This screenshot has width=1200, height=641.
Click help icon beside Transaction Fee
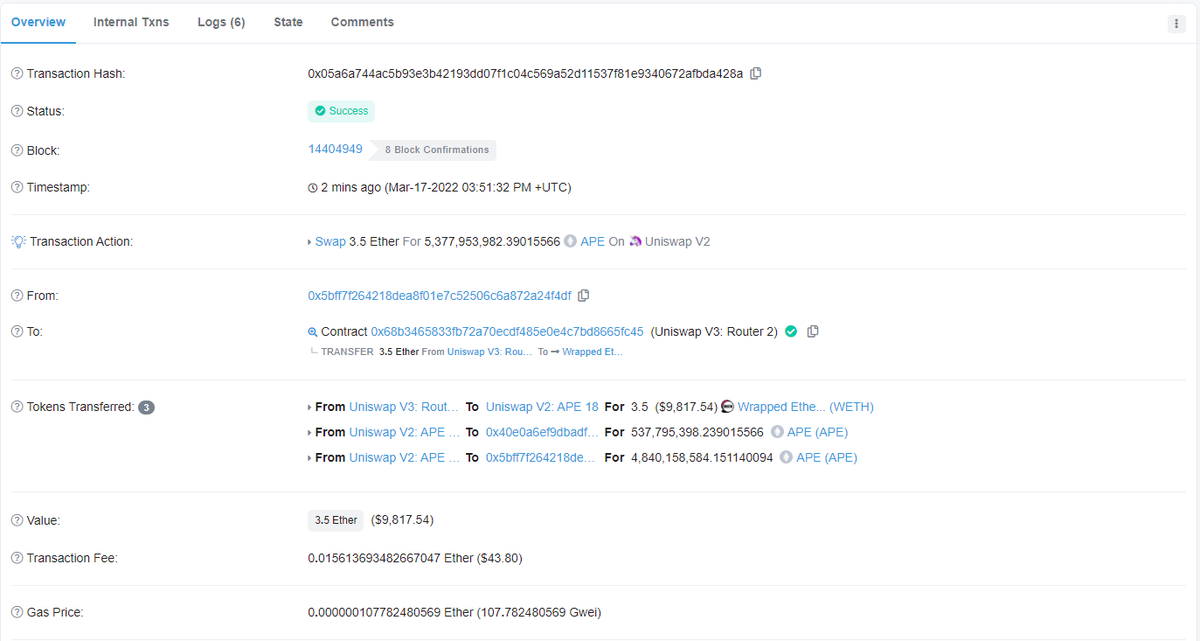coord(17,558)
